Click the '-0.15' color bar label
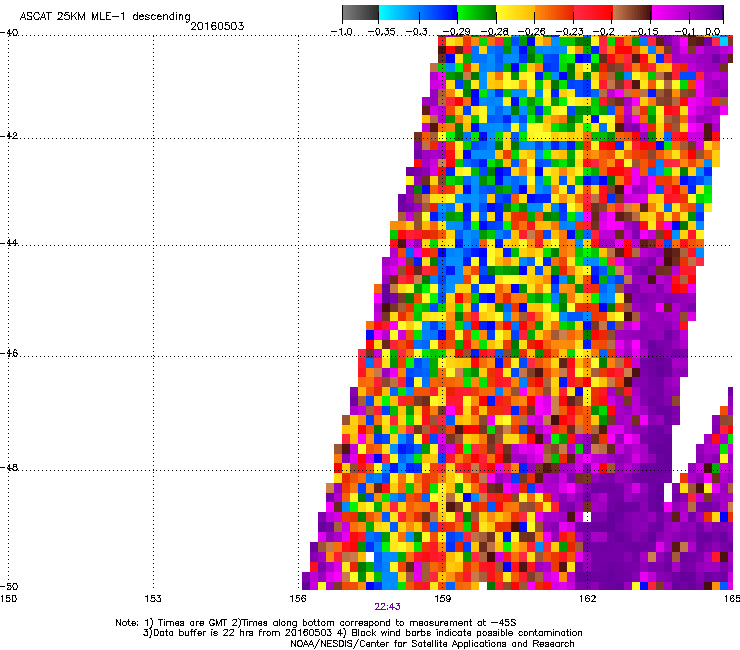 click(645, 32)
